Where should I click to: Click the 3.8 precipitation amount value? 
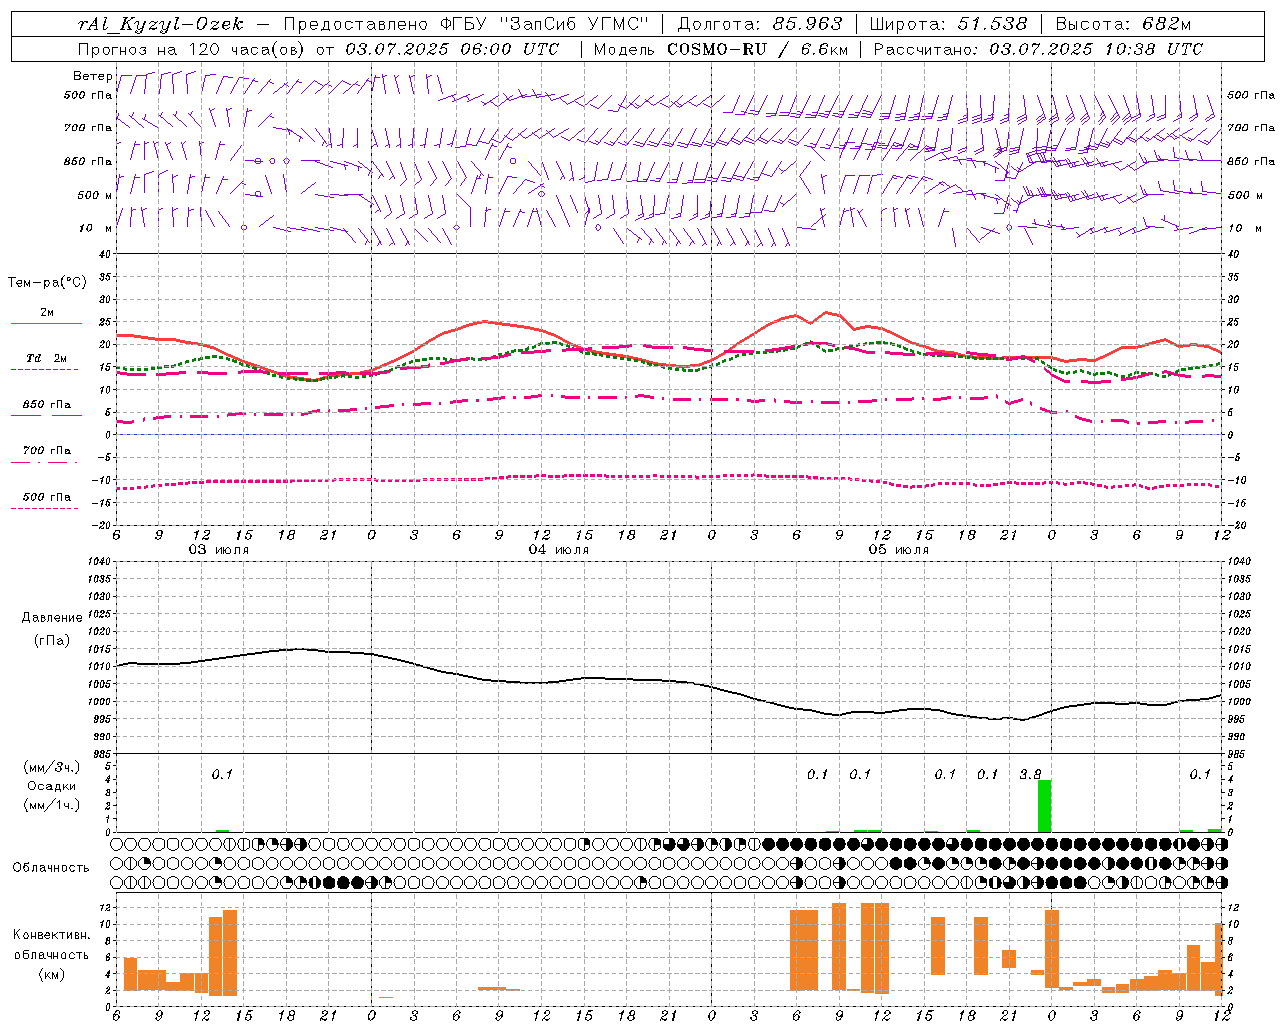click(x=1030, y=774)
